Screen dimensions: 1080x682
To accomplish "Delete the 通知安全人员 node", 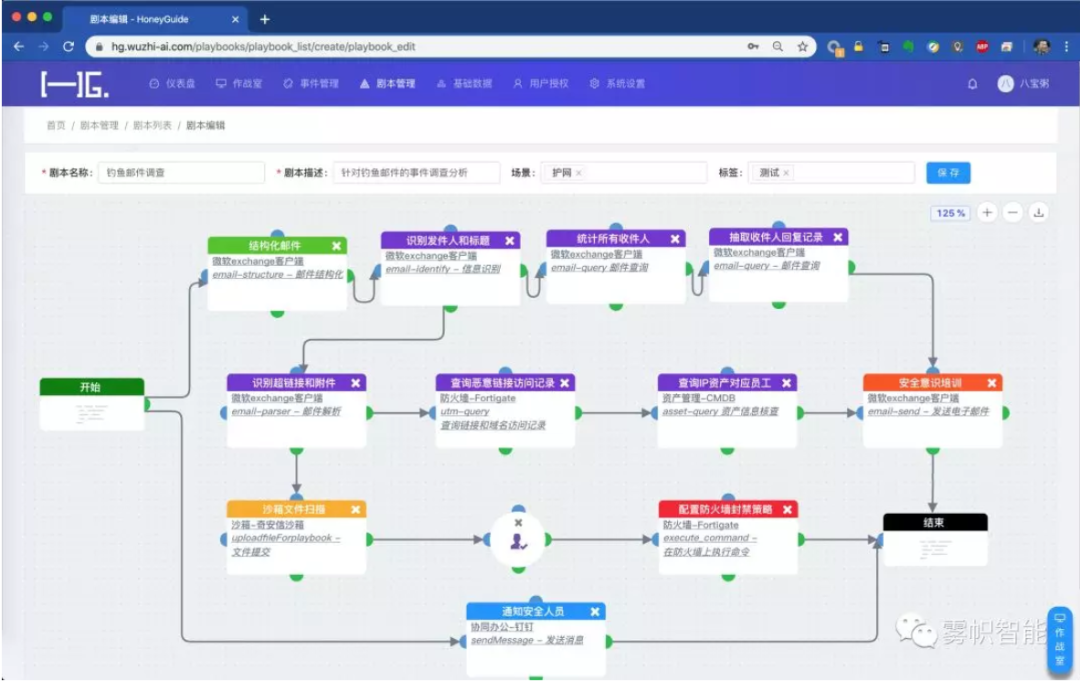I will [x=595, y=612].
